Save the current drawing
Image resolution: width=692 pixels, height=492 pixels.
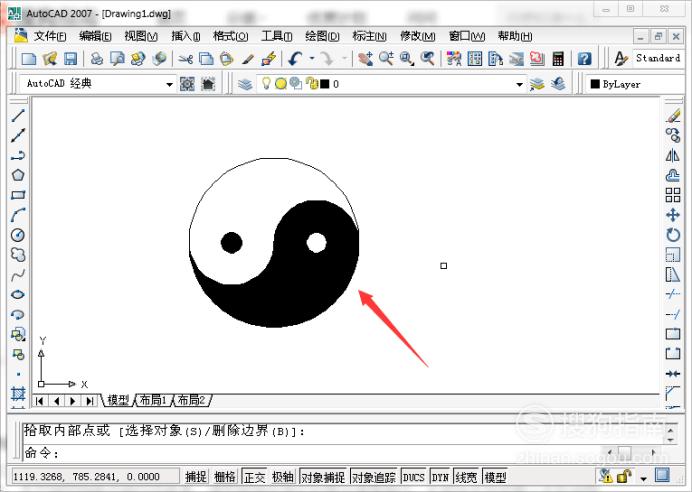point(71,58)
